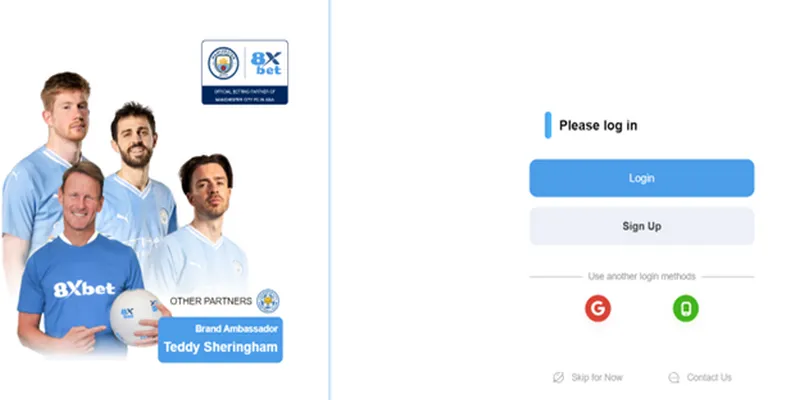Screen dimensions: 800x400
Task: Click the 8Xbet logo on blue jersey
Action: click(84, 290)
